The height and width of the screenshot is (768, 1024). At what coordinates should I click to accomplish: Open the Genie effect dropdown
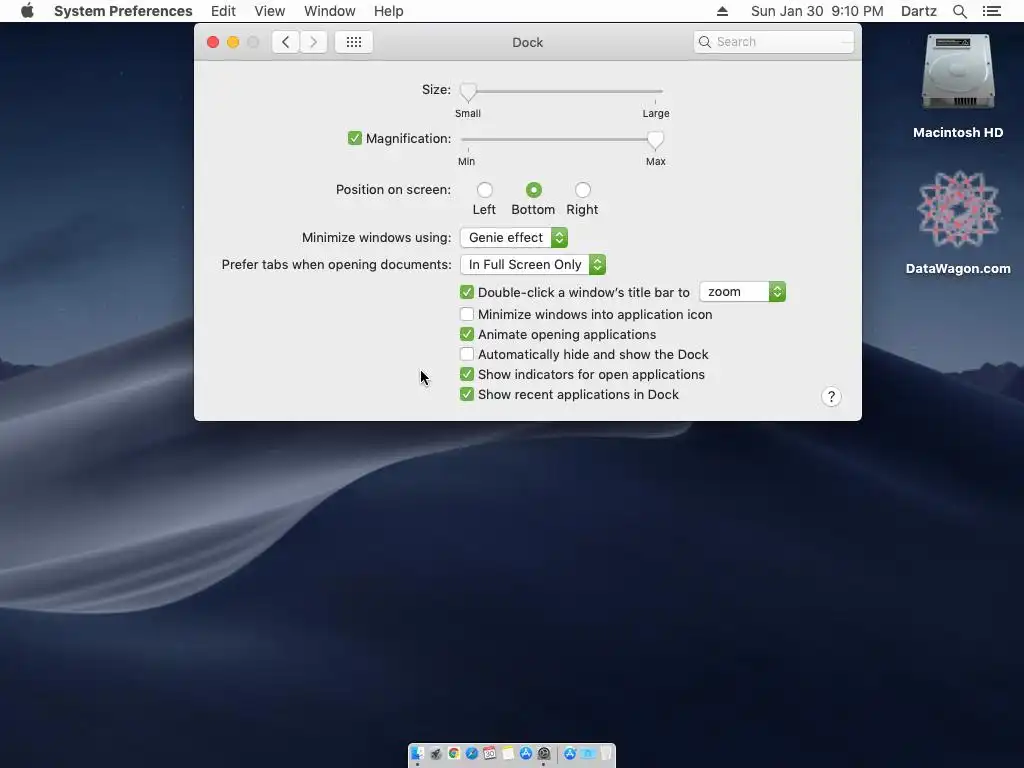point(514,238)
